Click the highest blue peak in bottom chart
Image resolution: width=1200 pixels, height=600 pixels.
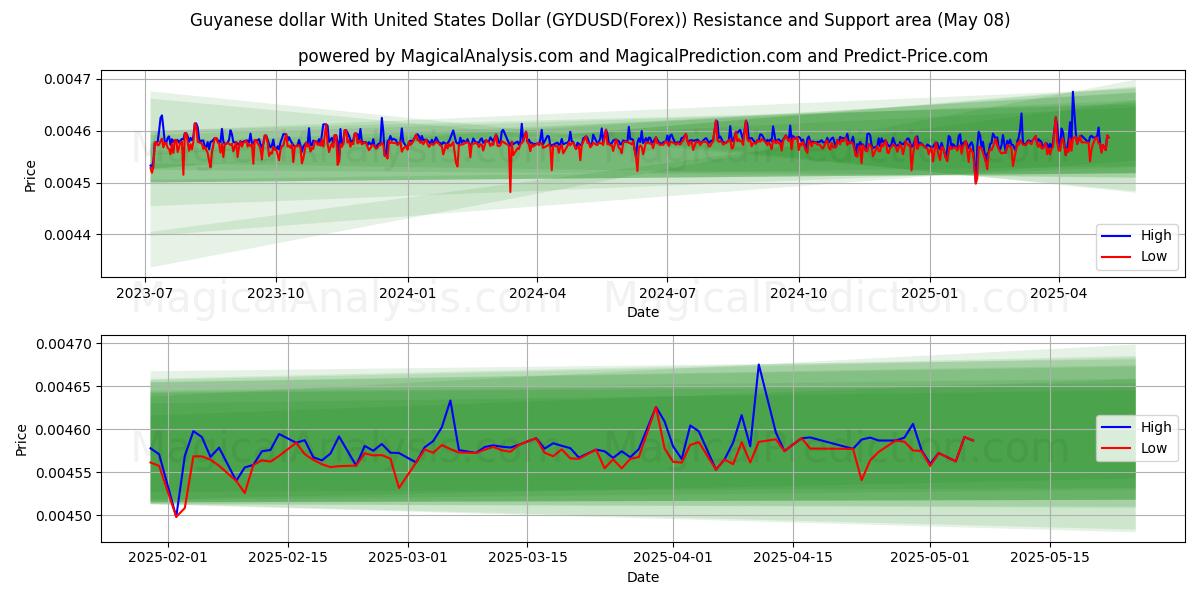(x=758, y=365)
